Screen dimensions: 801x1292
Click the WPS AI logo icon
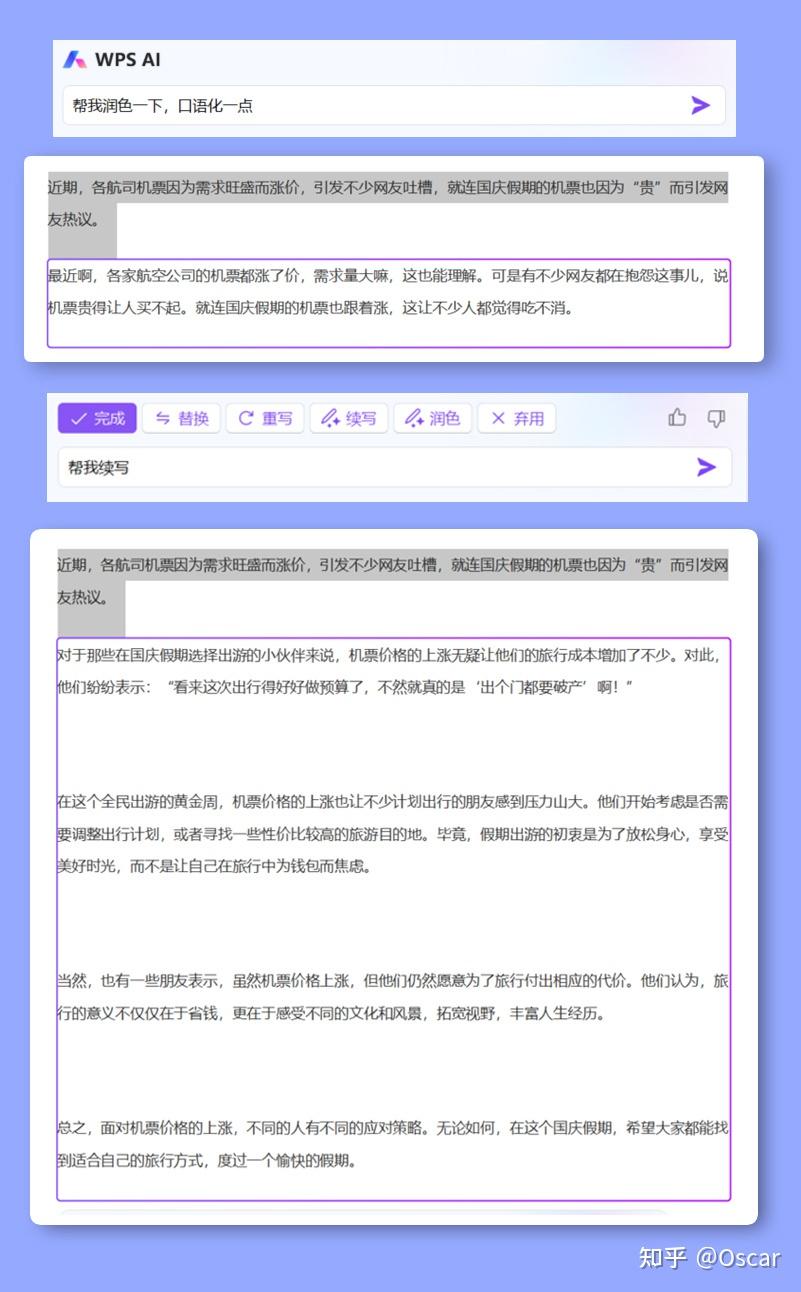[75, 60]
